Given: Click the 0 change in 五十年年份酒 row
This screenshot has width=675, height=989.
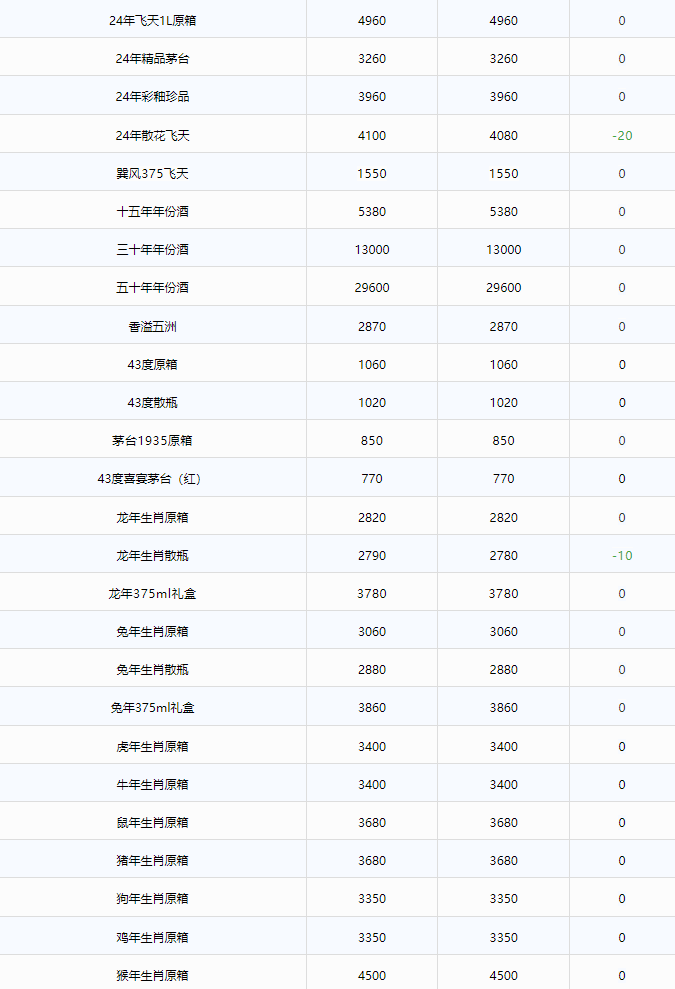Looking at the screenshot, I should point(622,287).
